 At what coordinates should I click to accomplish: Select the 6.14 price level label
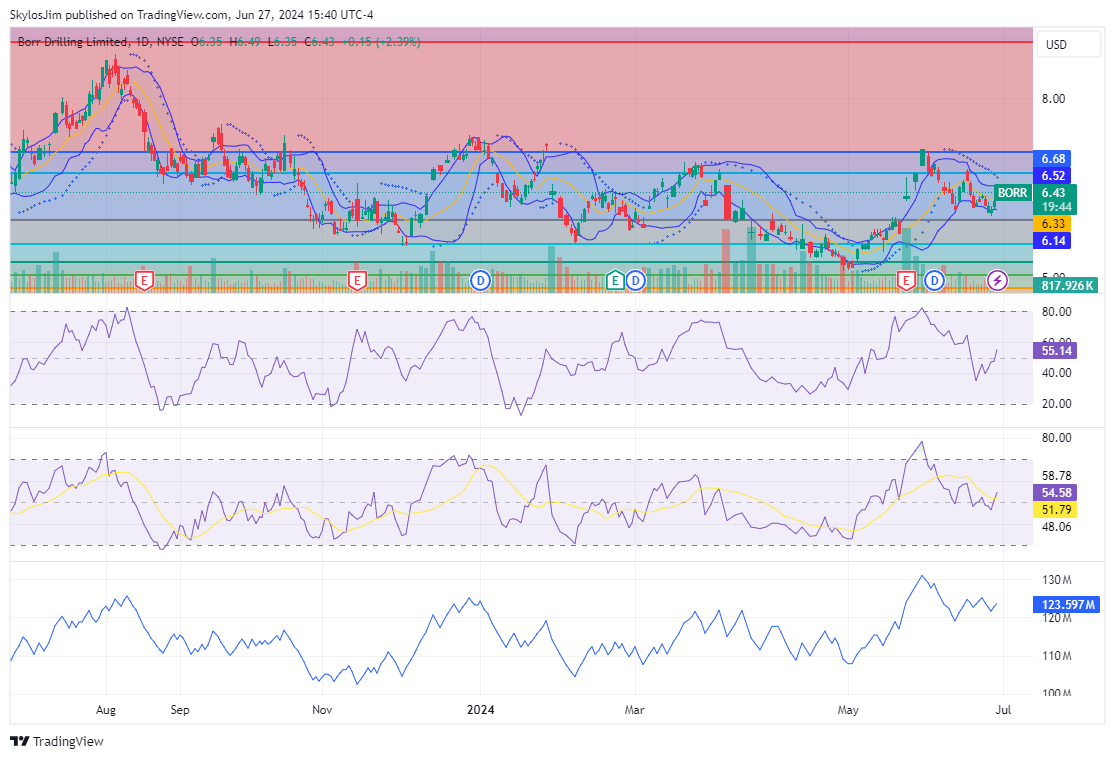point(1053,241)
